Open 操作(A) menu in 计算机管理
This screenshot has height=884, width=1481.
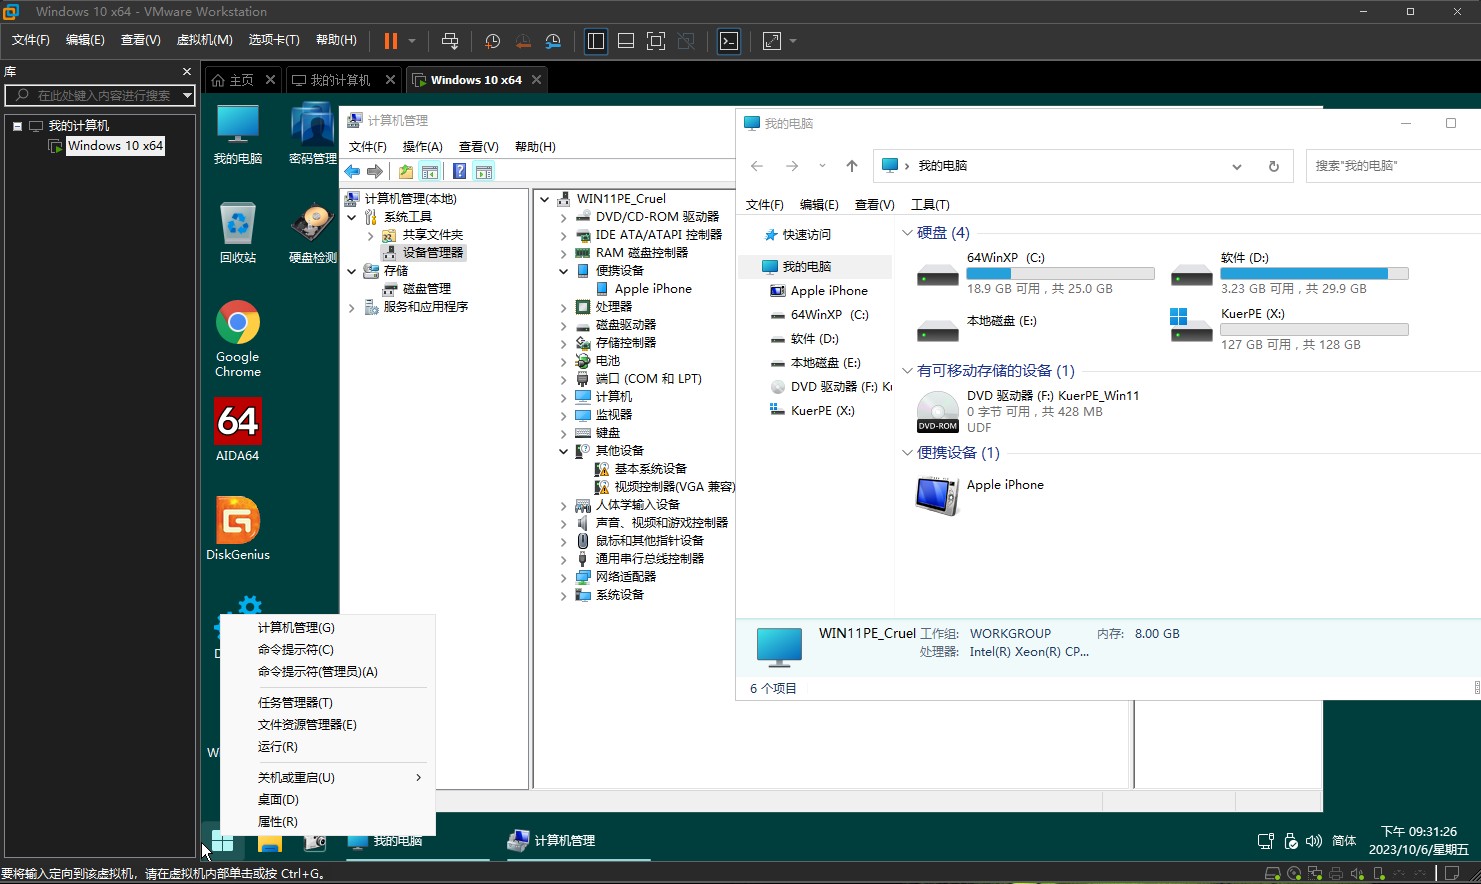point(422,147)
